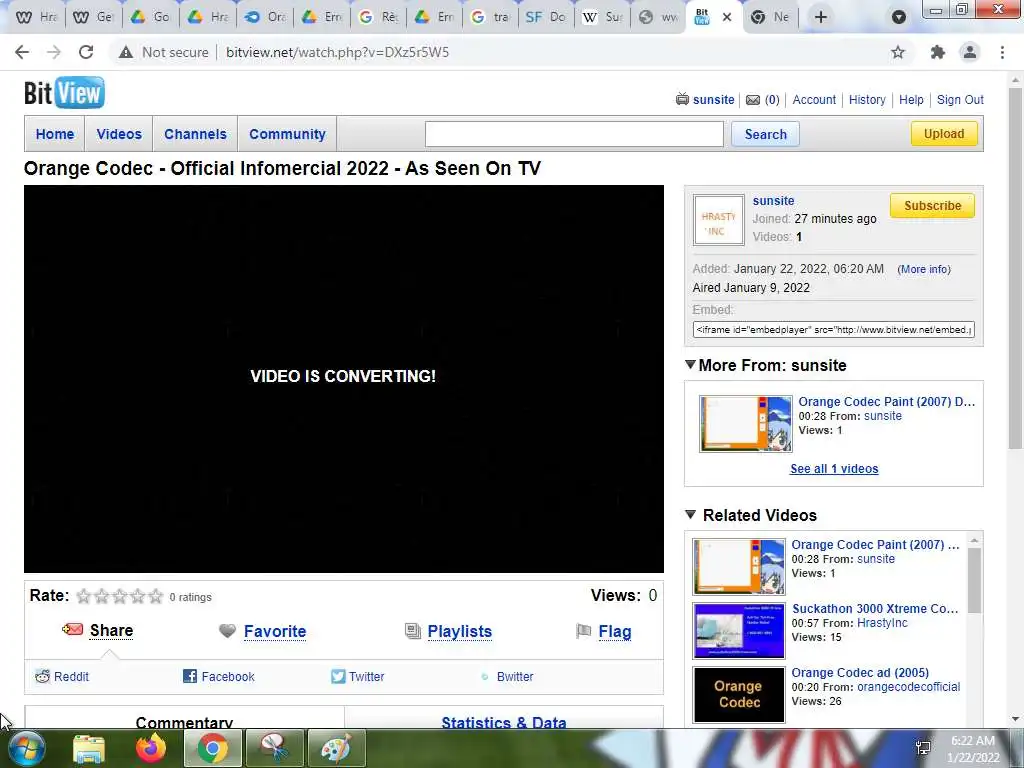Viewport: 1024px width, 768px height.
Task: Open Paint from the taskbar
Action: pyautogui.click(x=336, y=748)
